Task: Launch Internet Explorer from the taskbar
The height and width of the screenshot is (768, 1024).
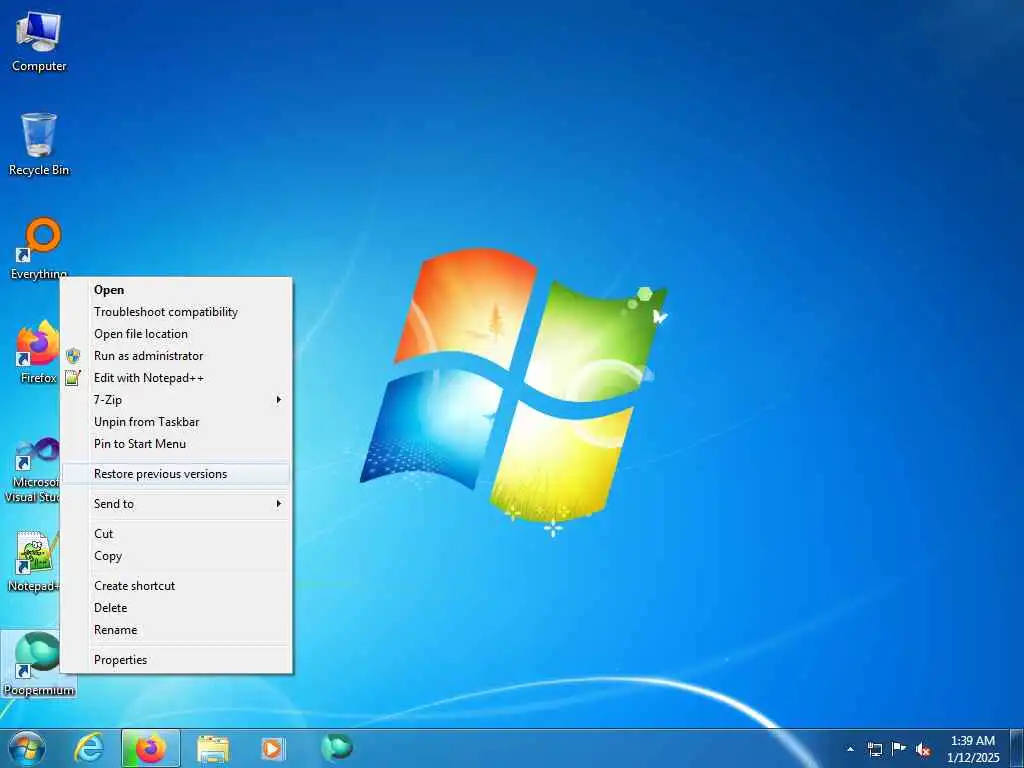Action: tap(89, 748)
